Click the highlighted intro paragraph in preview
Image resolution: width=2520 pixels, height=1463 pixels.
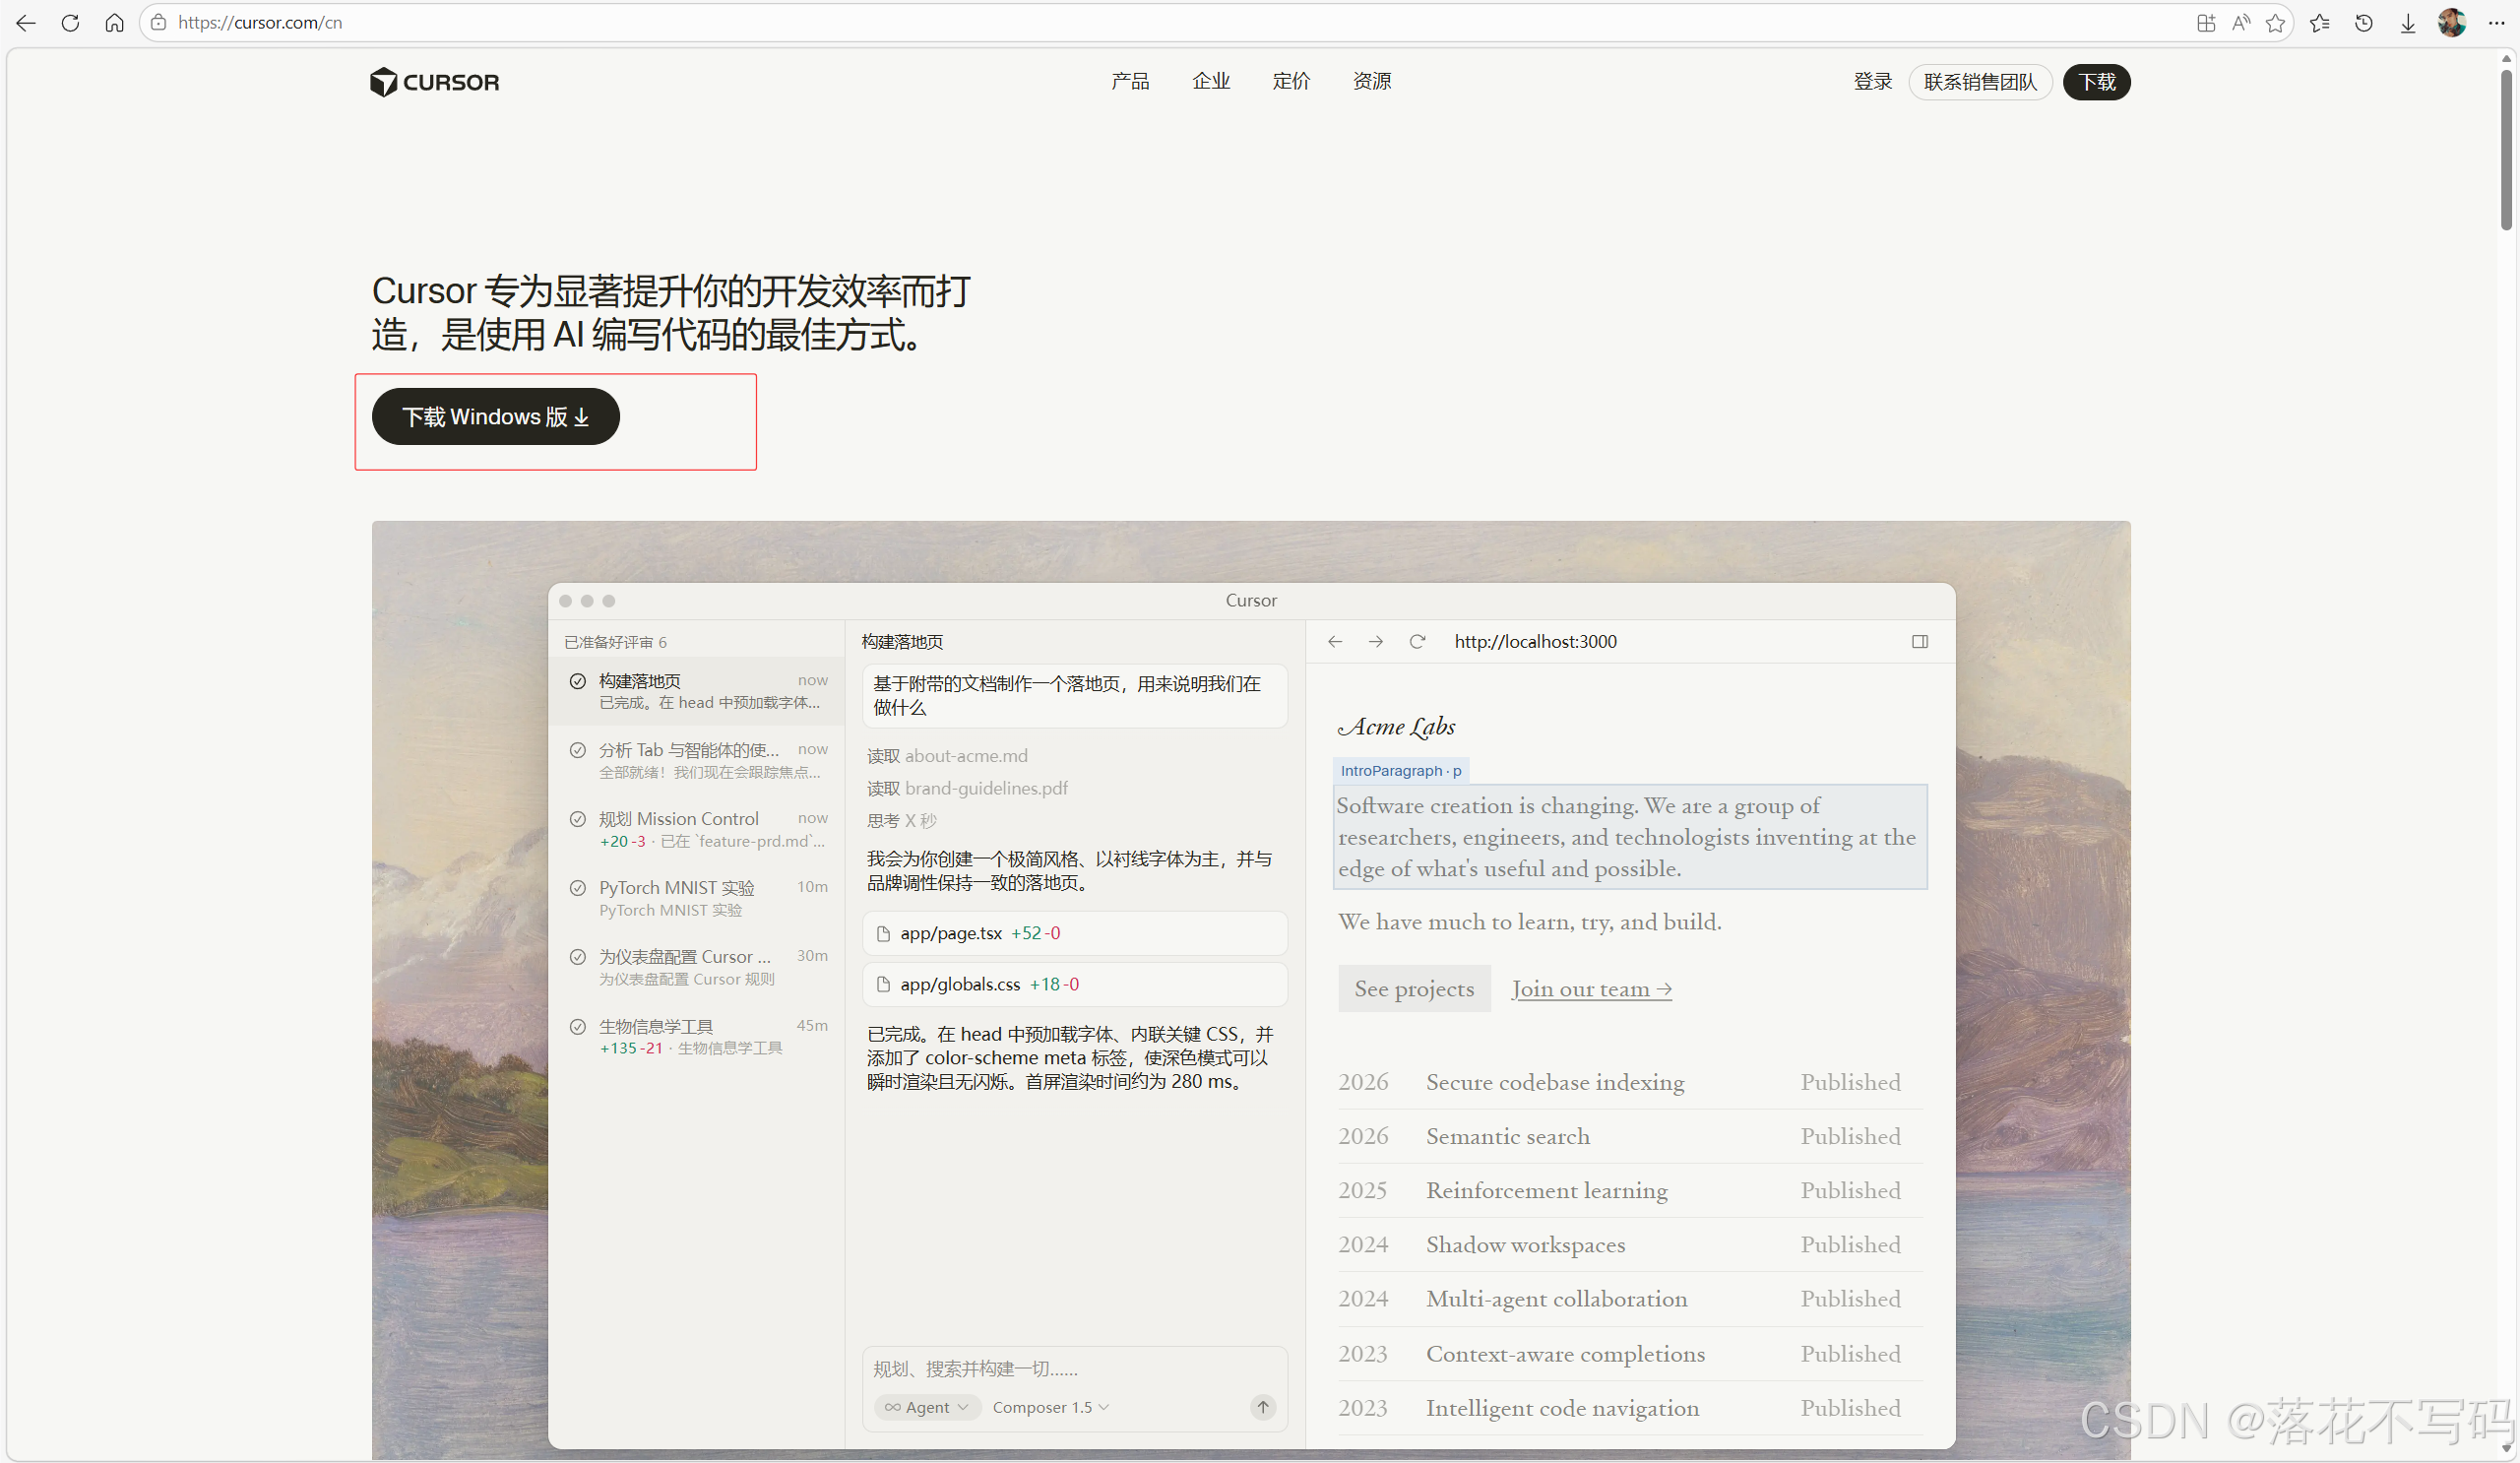coord(1630,837)
